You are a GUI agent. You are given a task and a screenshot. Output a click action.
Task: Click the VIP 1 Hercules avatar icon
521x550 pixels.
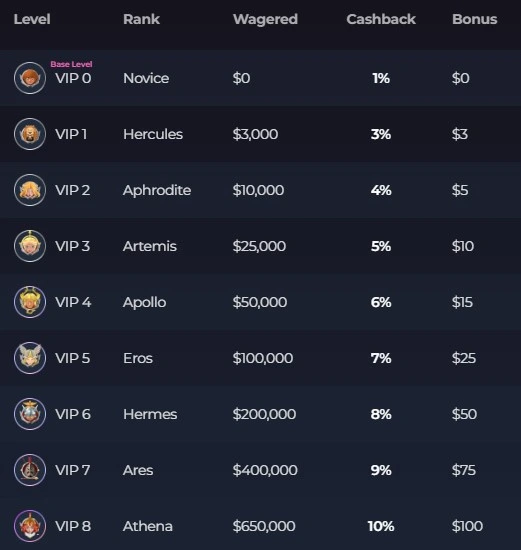[30, 134]
